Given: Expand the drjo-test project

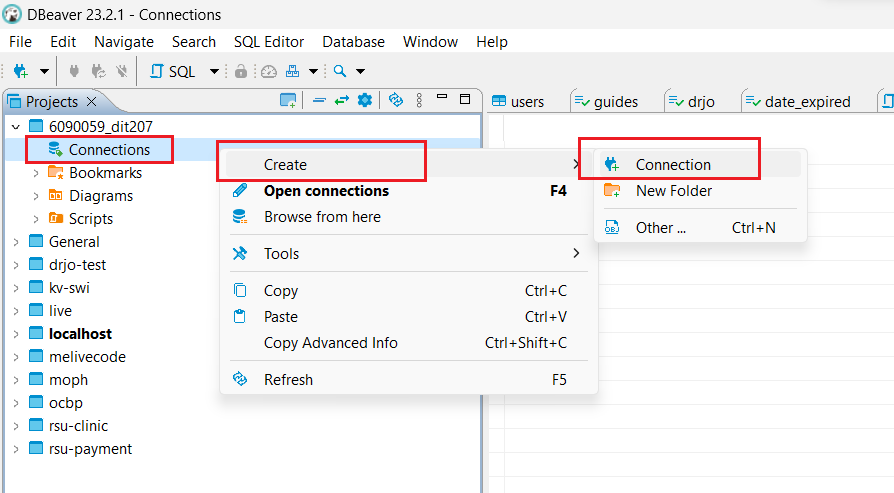Looking at the screenshot, I should tap(16, 265).
